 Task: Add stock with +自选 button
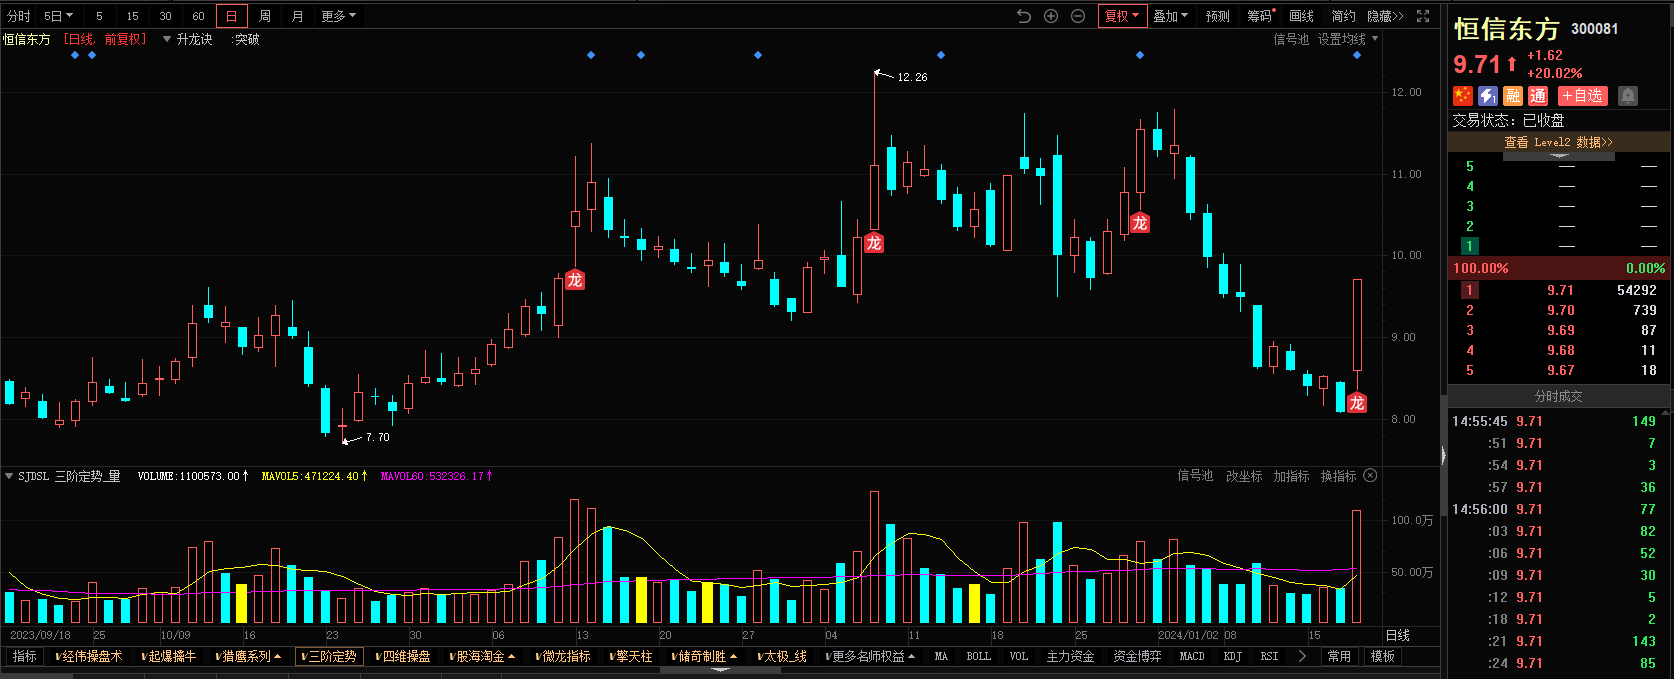tap(1583, 96)
